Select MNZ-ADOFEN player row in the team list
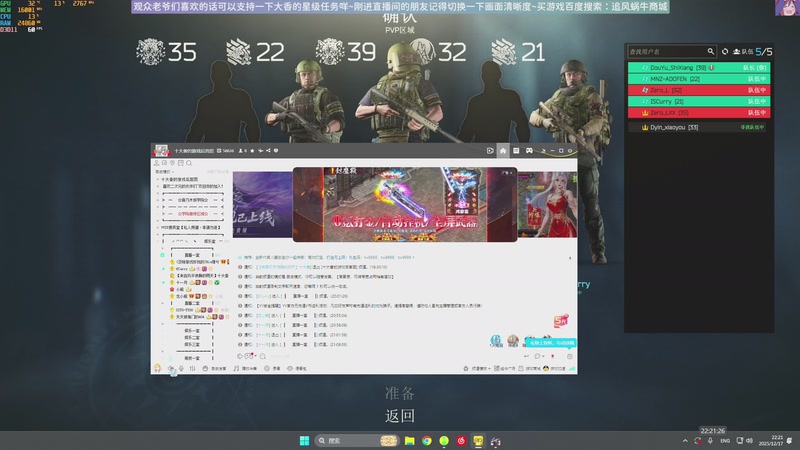This screenshot has height=450, width=800. click(698, 79)
